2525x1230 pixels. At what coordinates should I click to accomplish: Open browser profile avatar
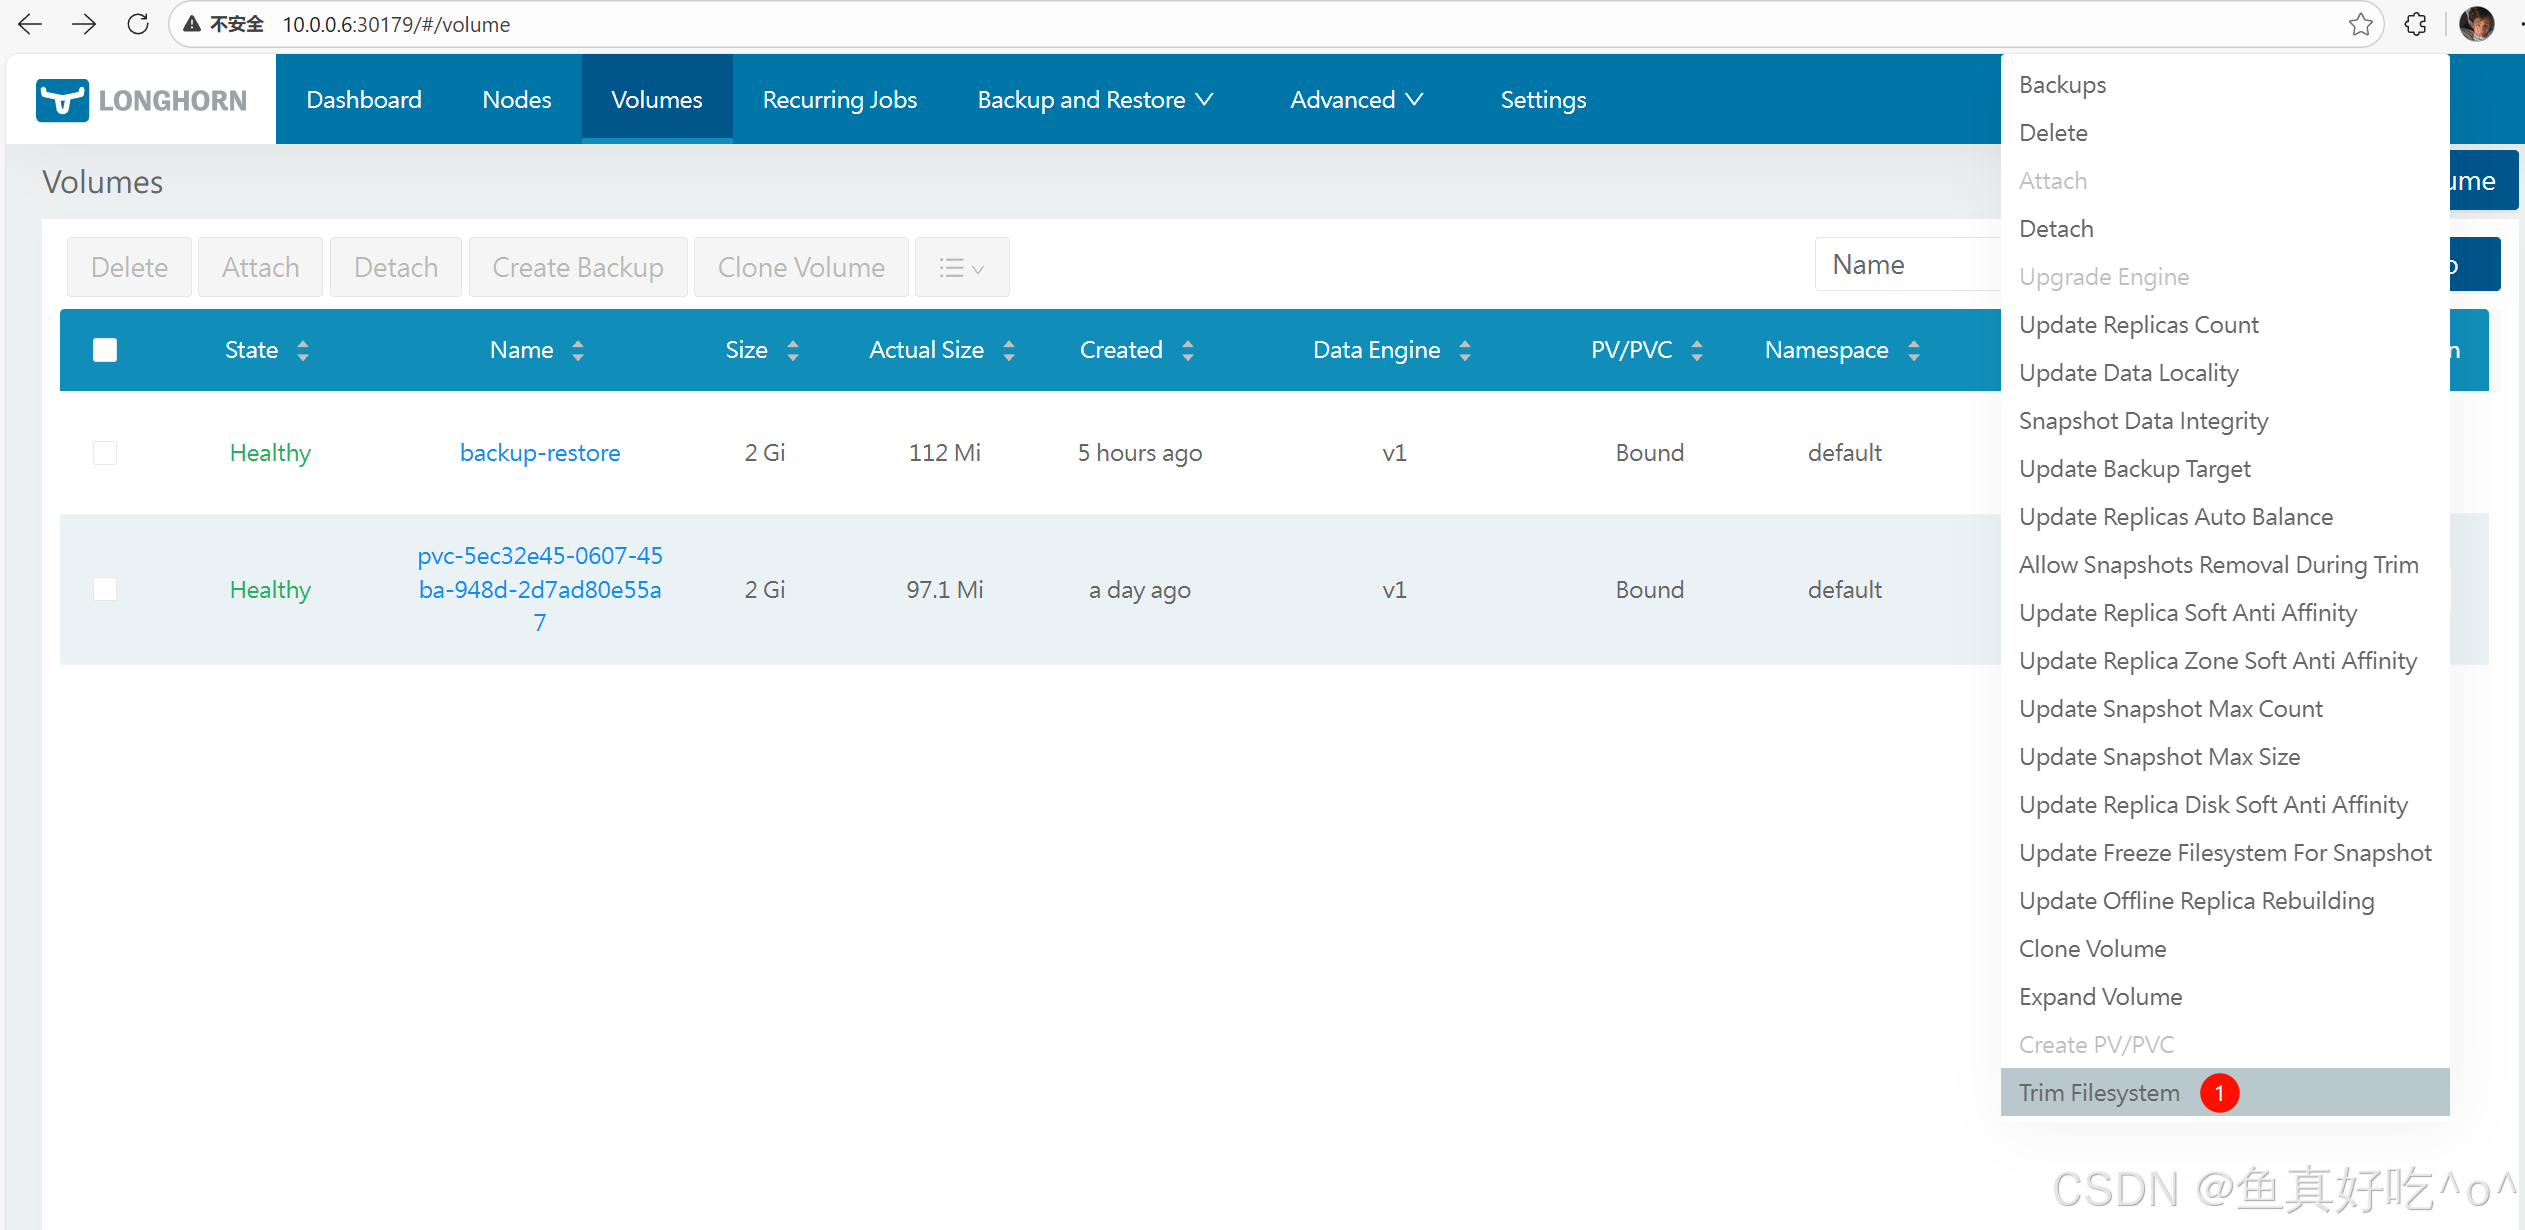pos(2477,24)
